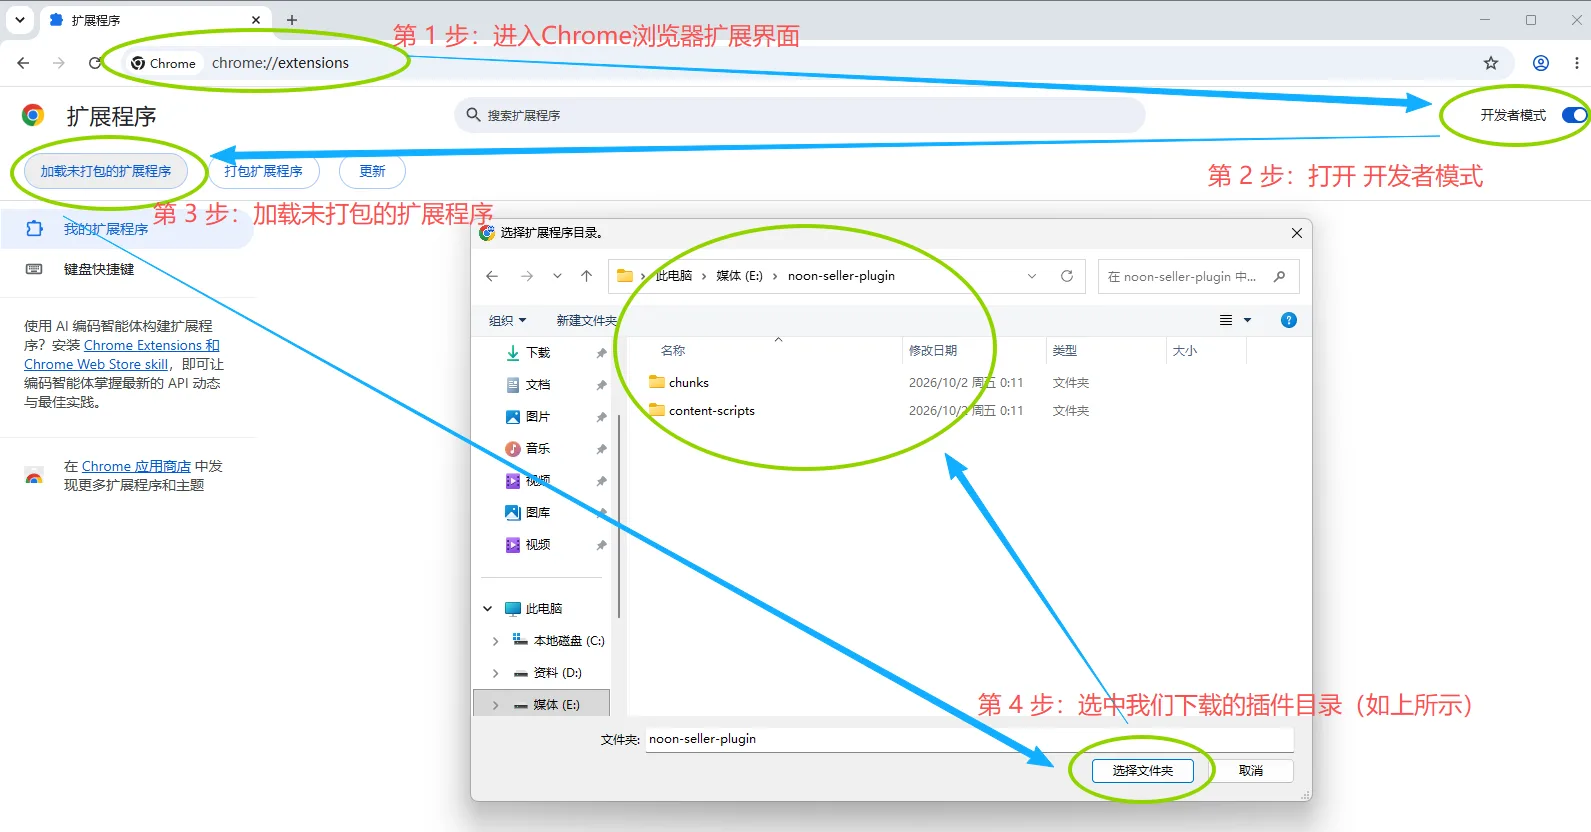Screen dimensions: 1591x832
Task: Open a new tab with the plus icon
Action: 292,20
